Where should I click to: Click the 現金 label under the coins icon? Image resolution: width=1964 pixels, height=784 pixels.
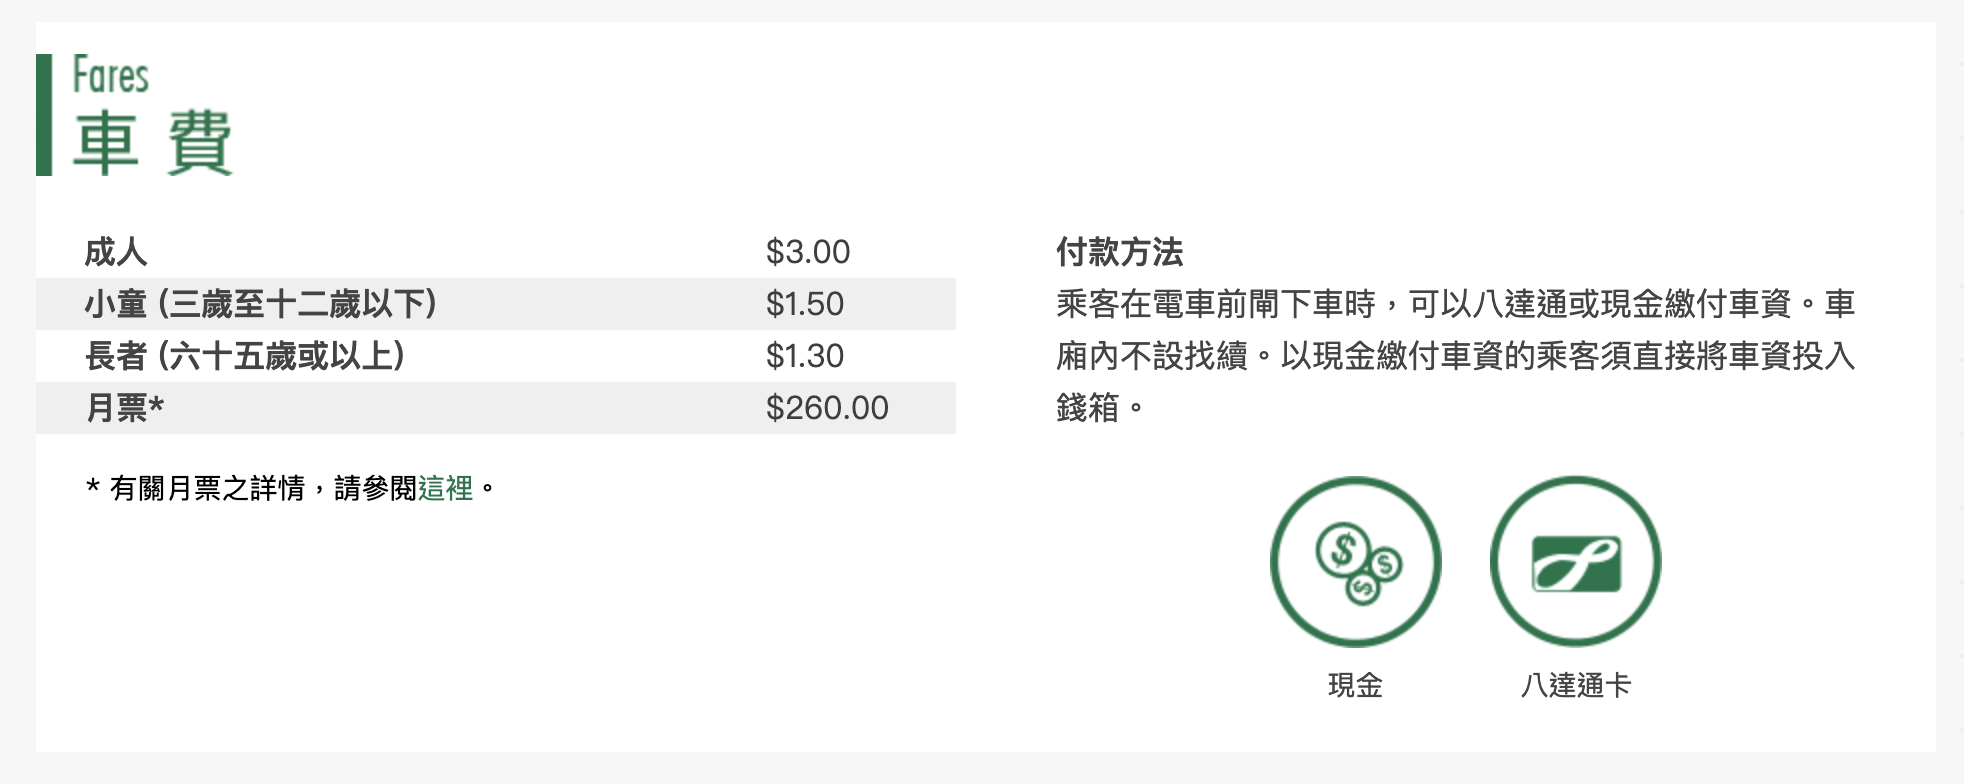click(1355, 686)
